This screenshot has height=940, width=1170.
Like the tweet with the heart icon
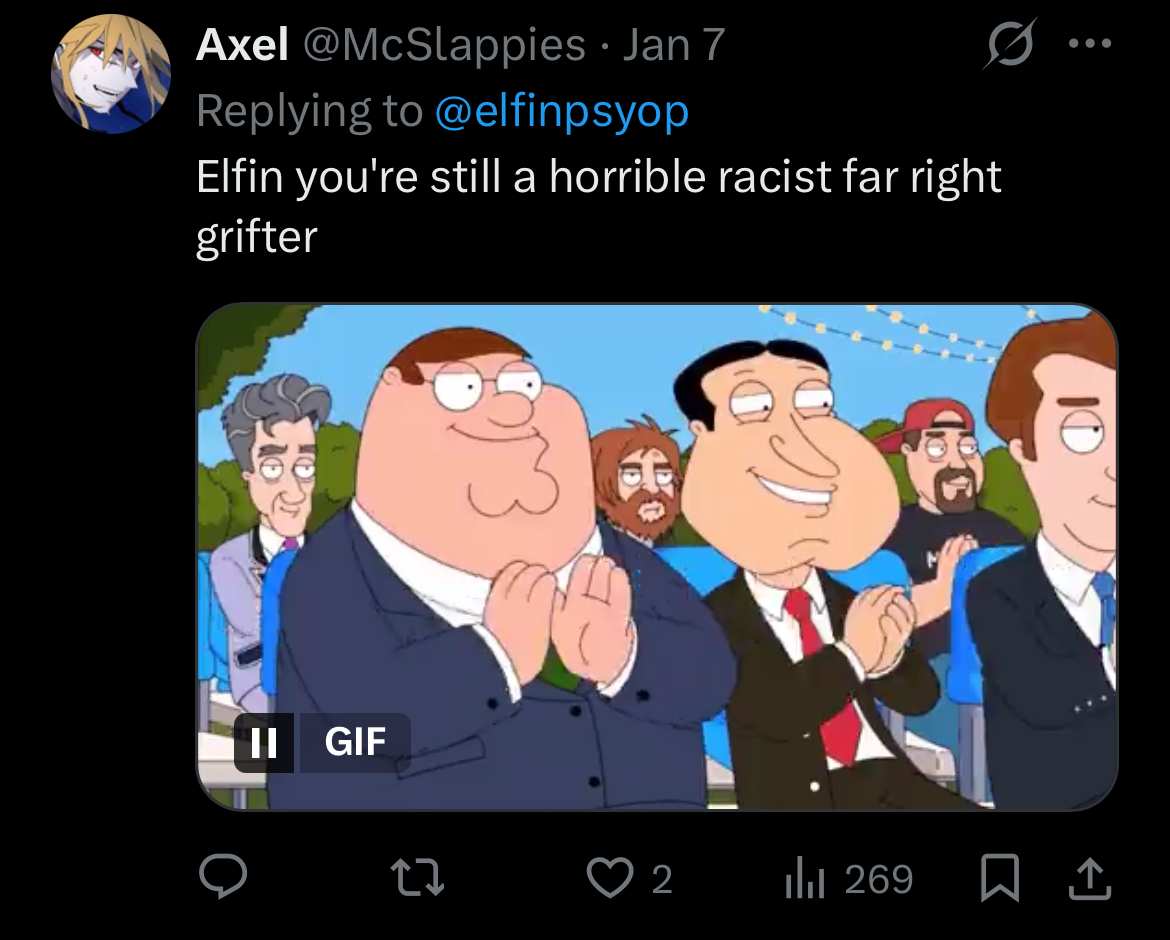click(610, 877)
